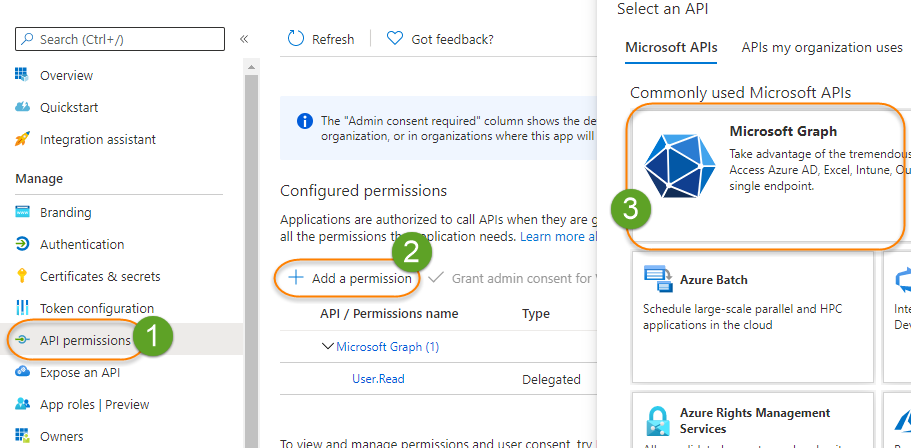
Task: Focus the Search (Ctrl+/) input field
Action: pos(120,40)
